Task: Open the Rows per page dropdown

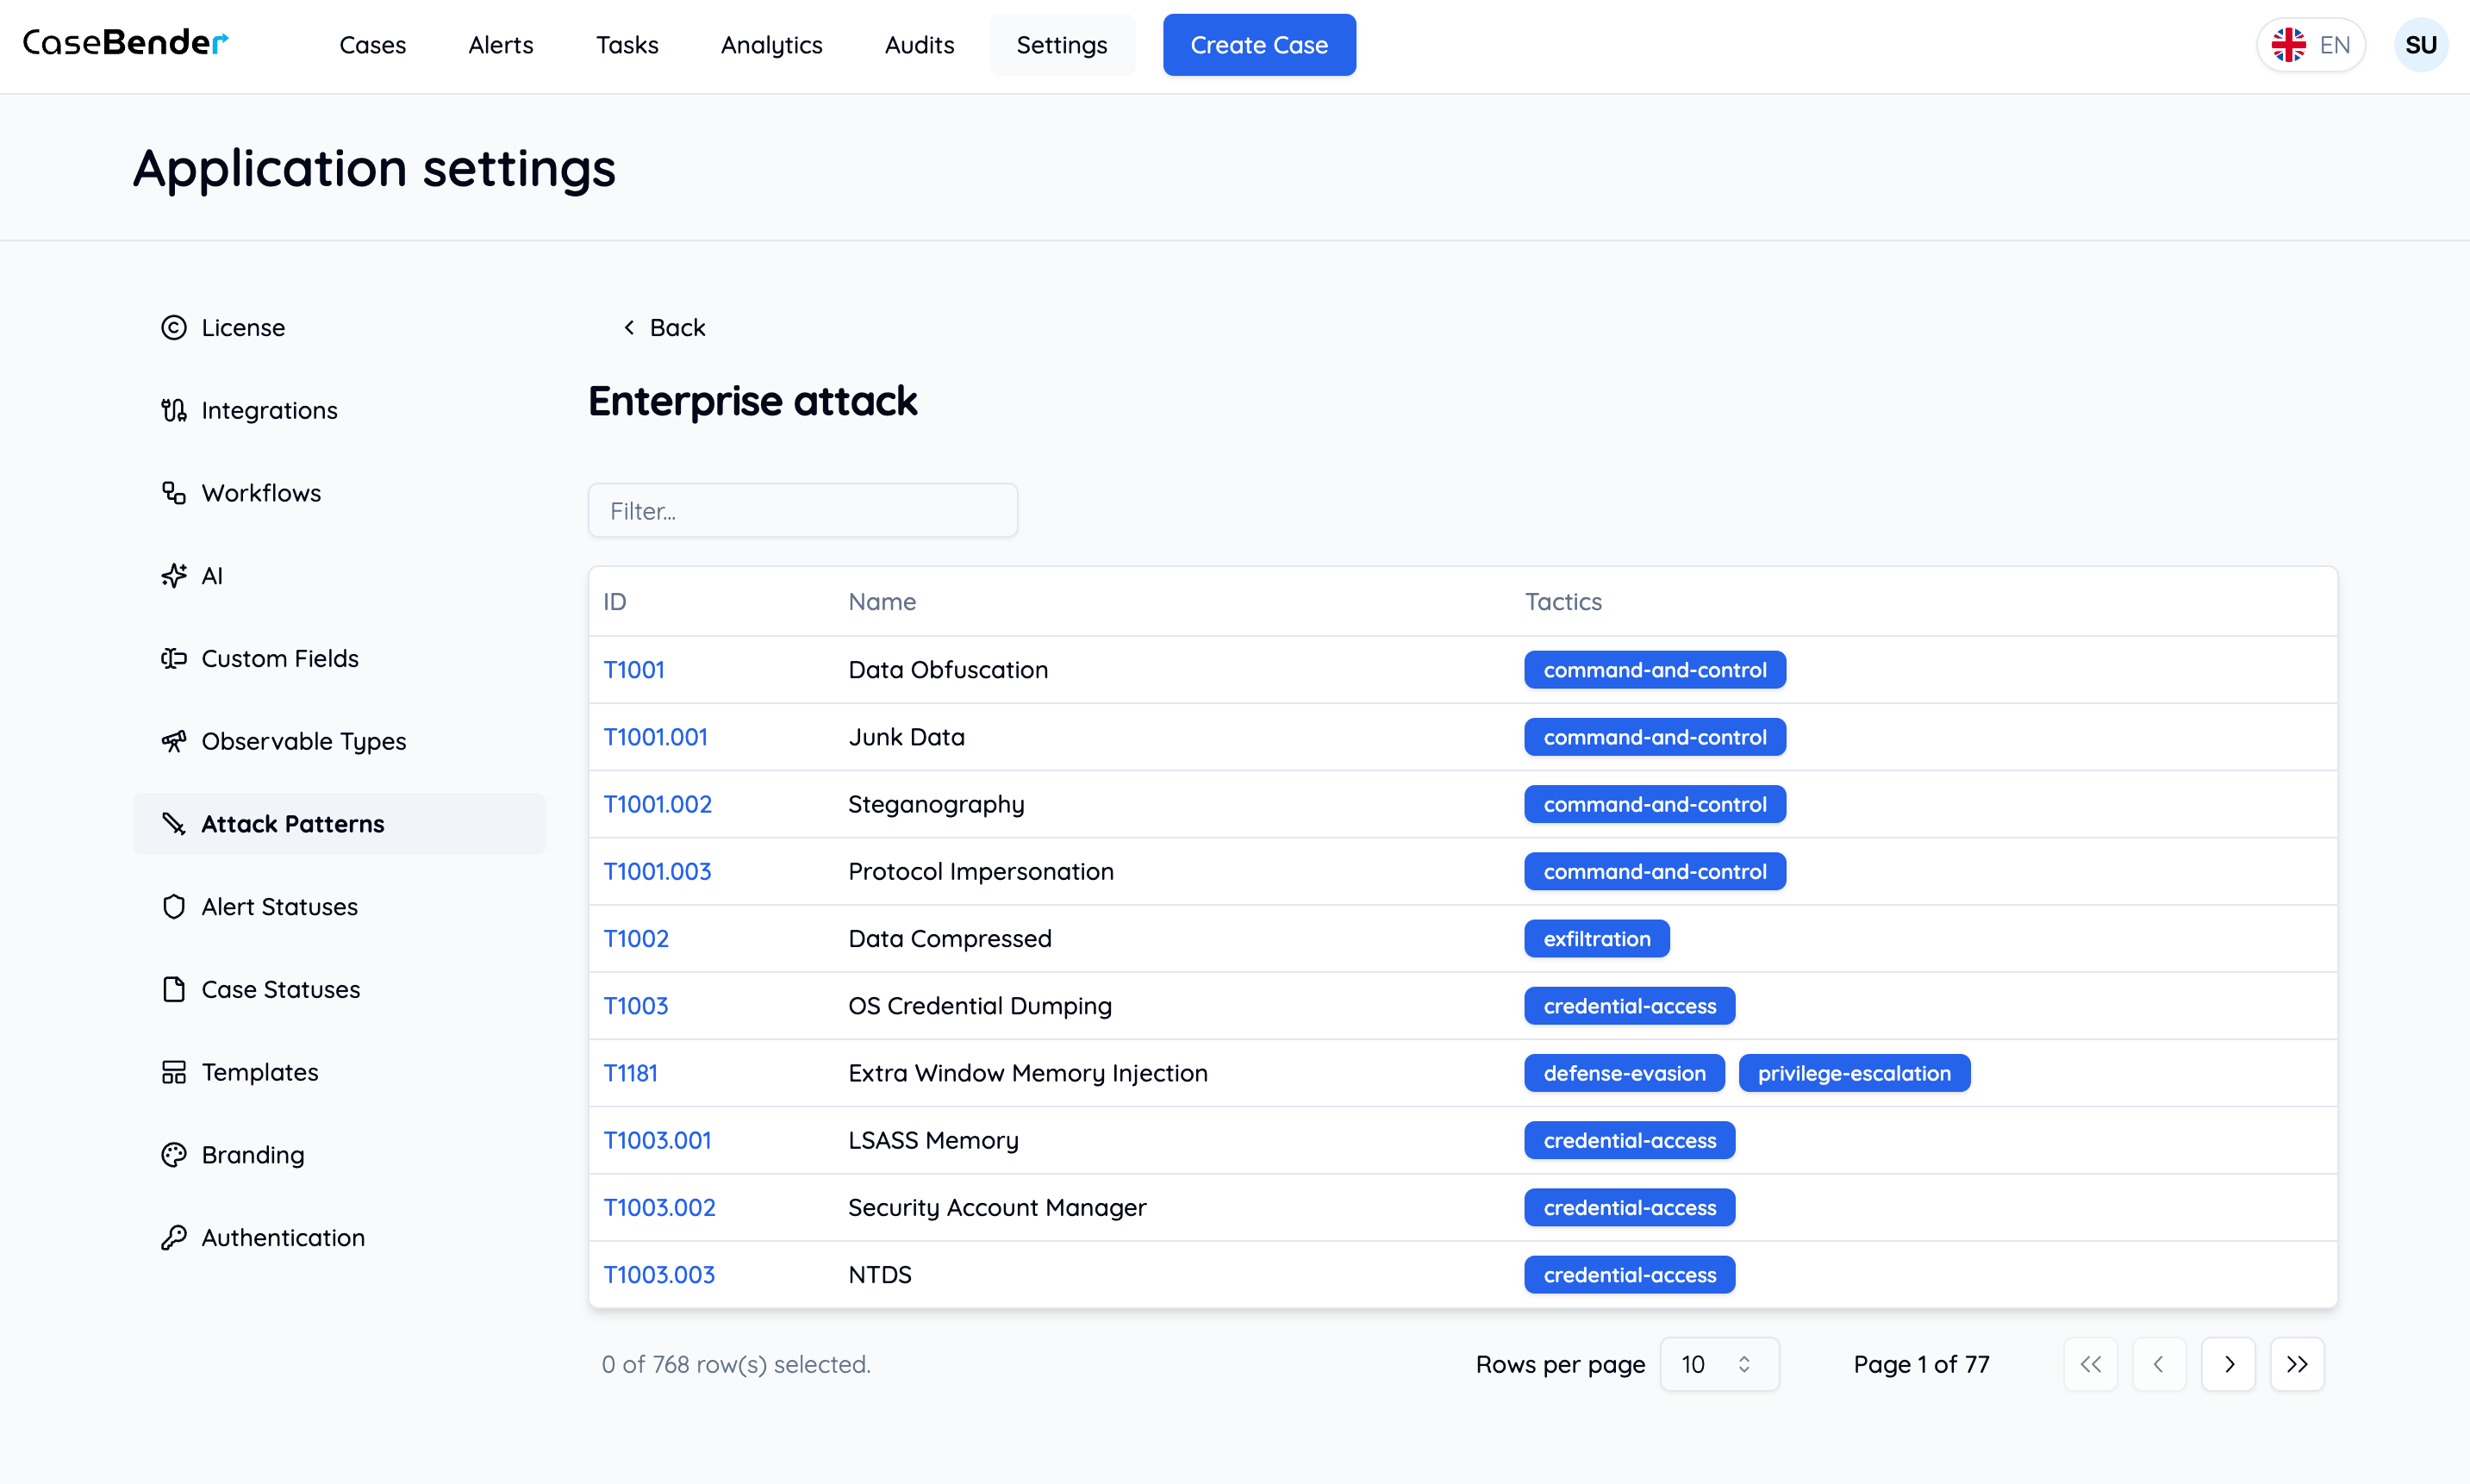Action: tap(1720, 1364)
